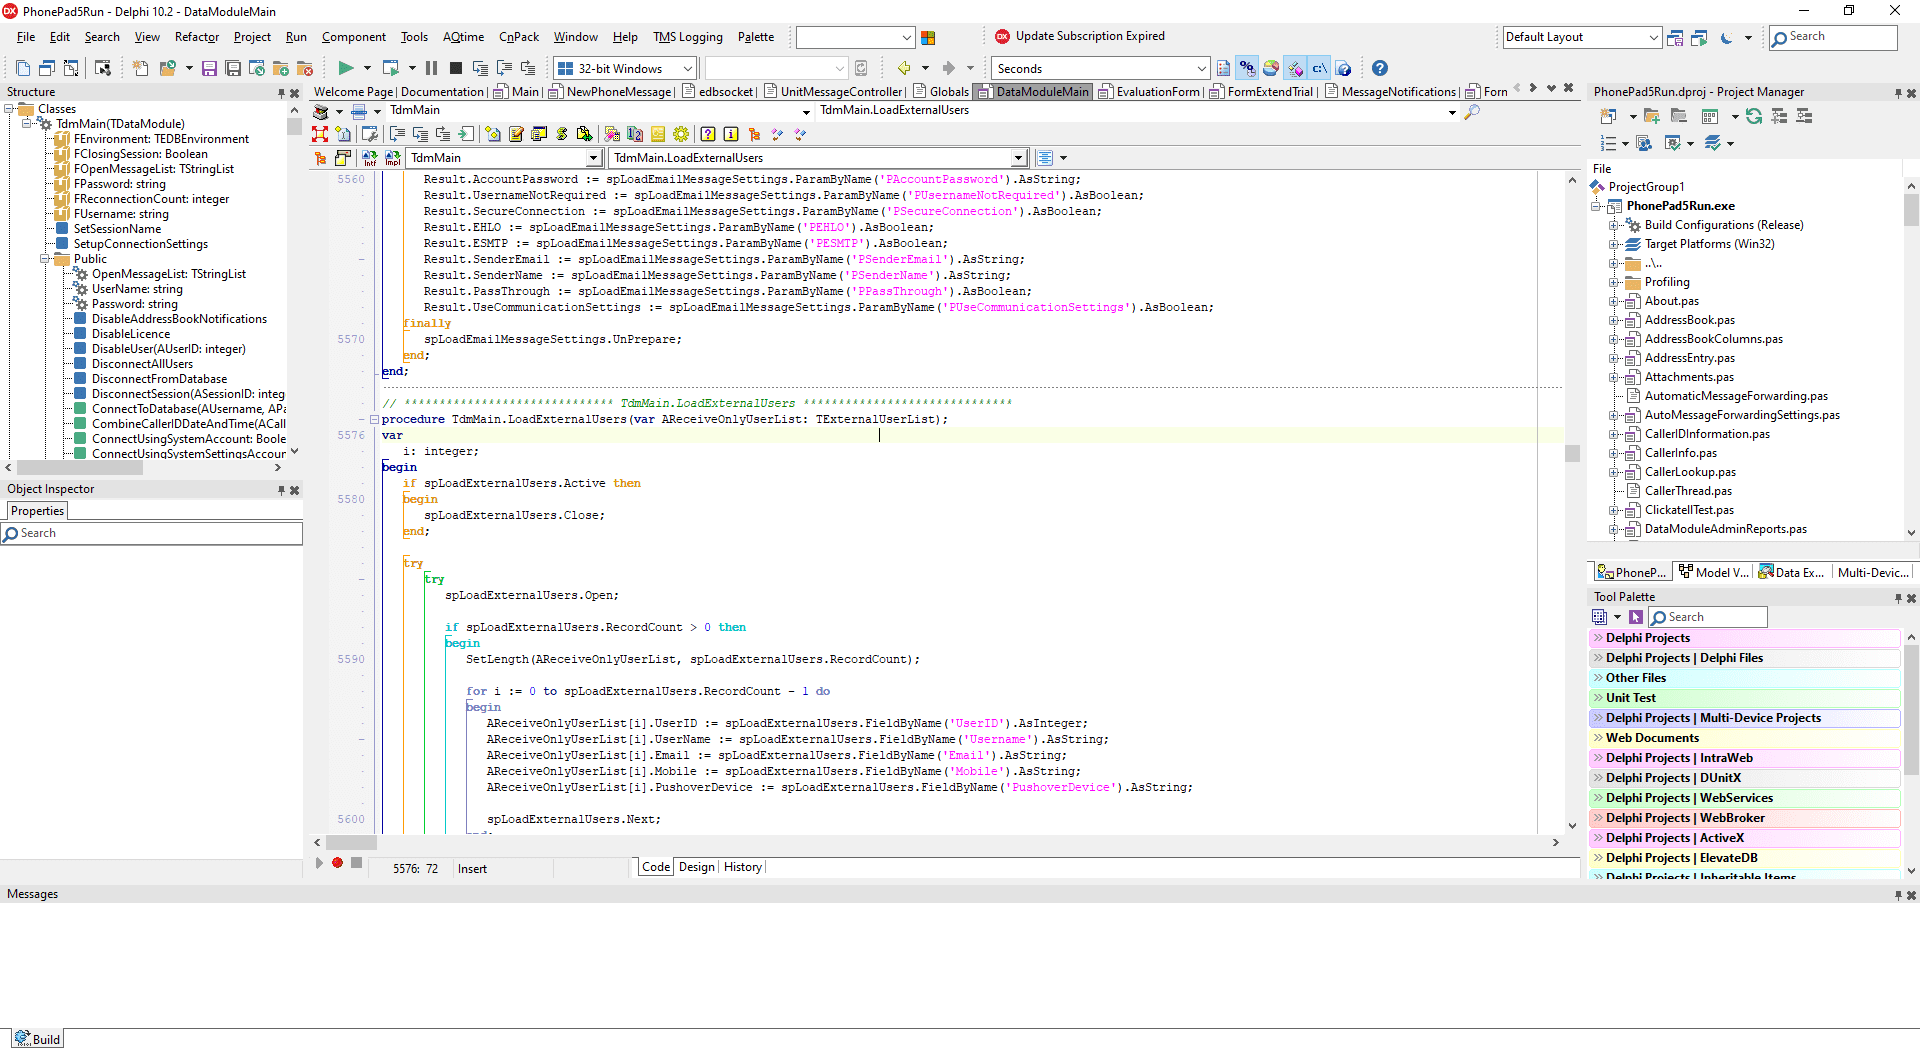
Task: Open the TMS Logging menu
Action: [688, 37]
